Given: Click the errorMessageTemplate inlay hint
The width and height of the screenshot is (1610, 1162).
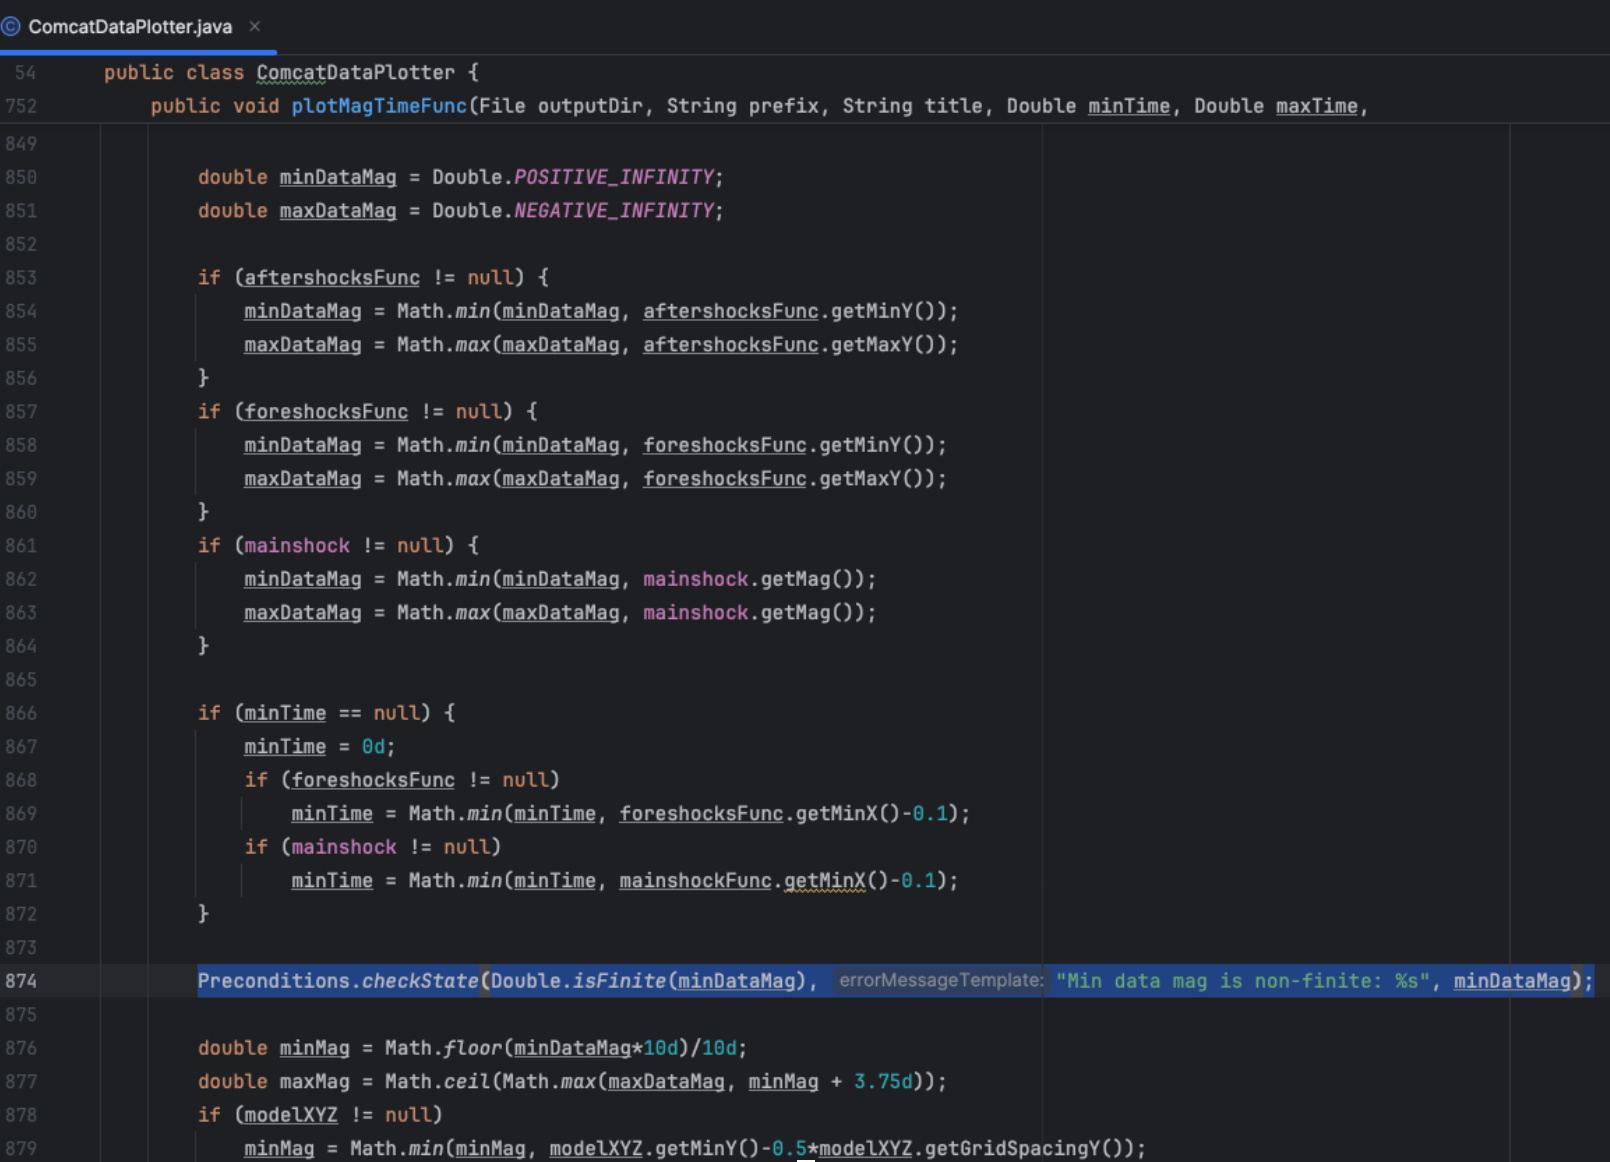Looking at the screenshot, I should [940, 981].
